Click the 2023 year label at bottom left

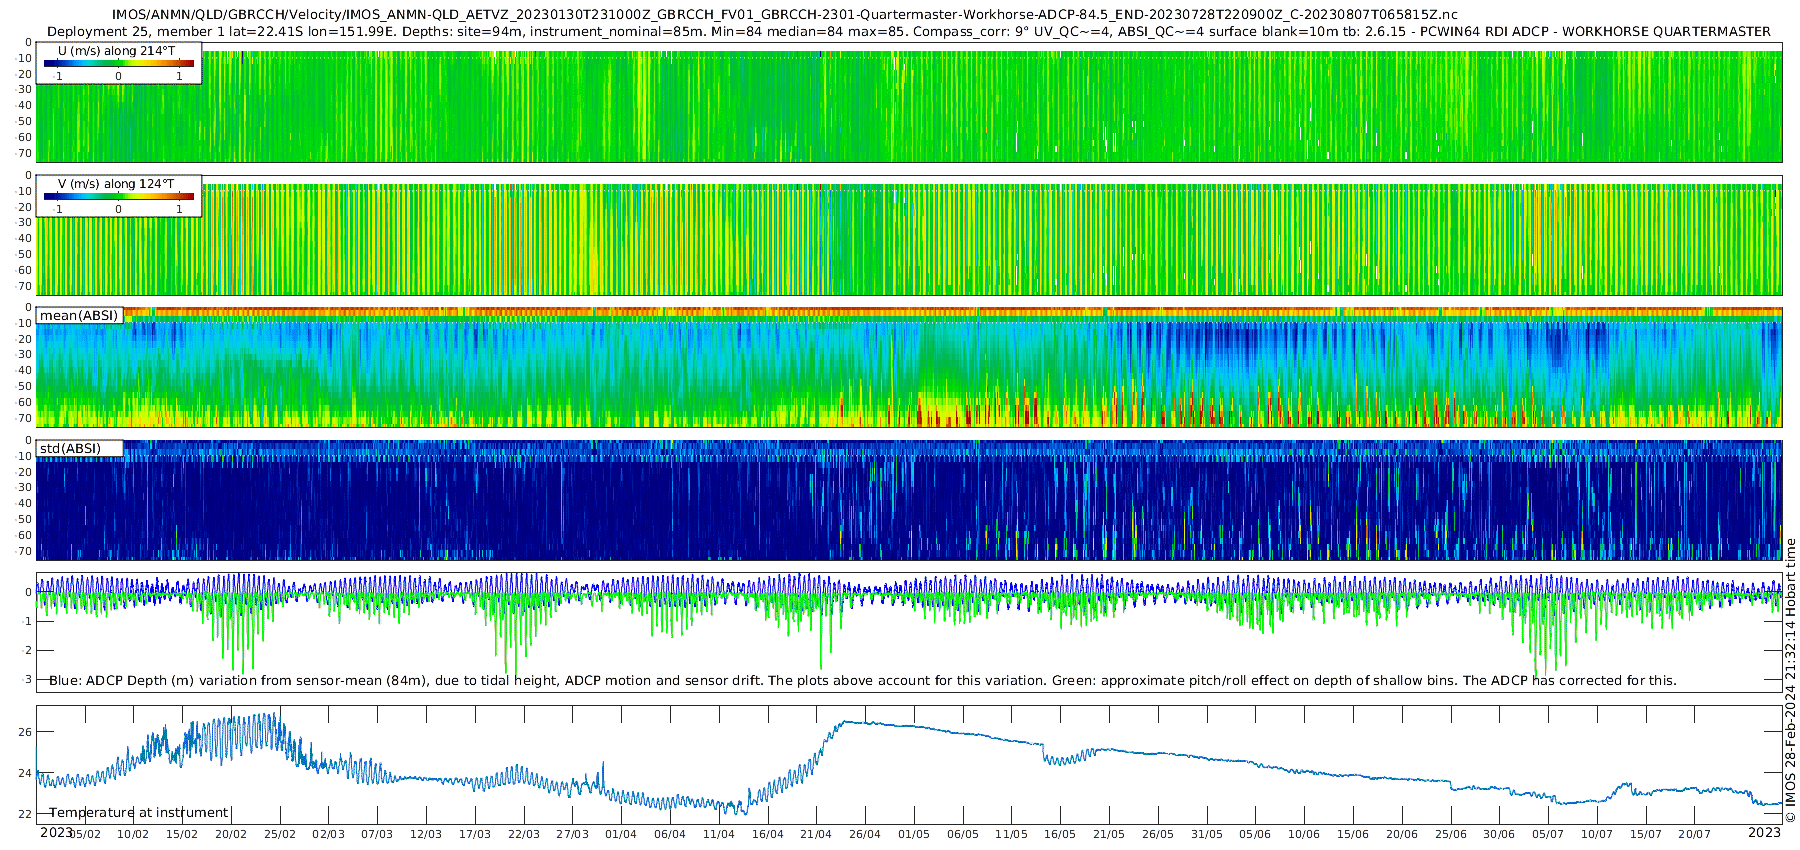point(56,832)
